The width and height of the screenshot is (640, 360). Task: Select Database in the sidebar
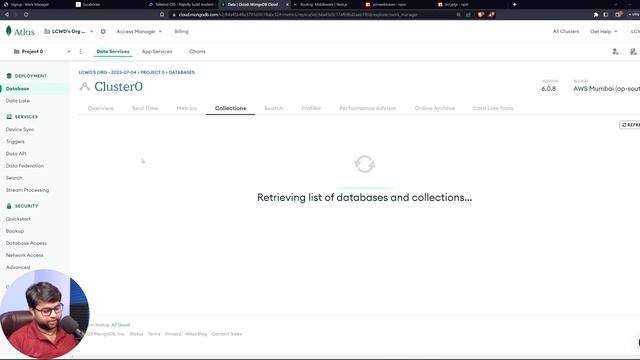(17, 89)
